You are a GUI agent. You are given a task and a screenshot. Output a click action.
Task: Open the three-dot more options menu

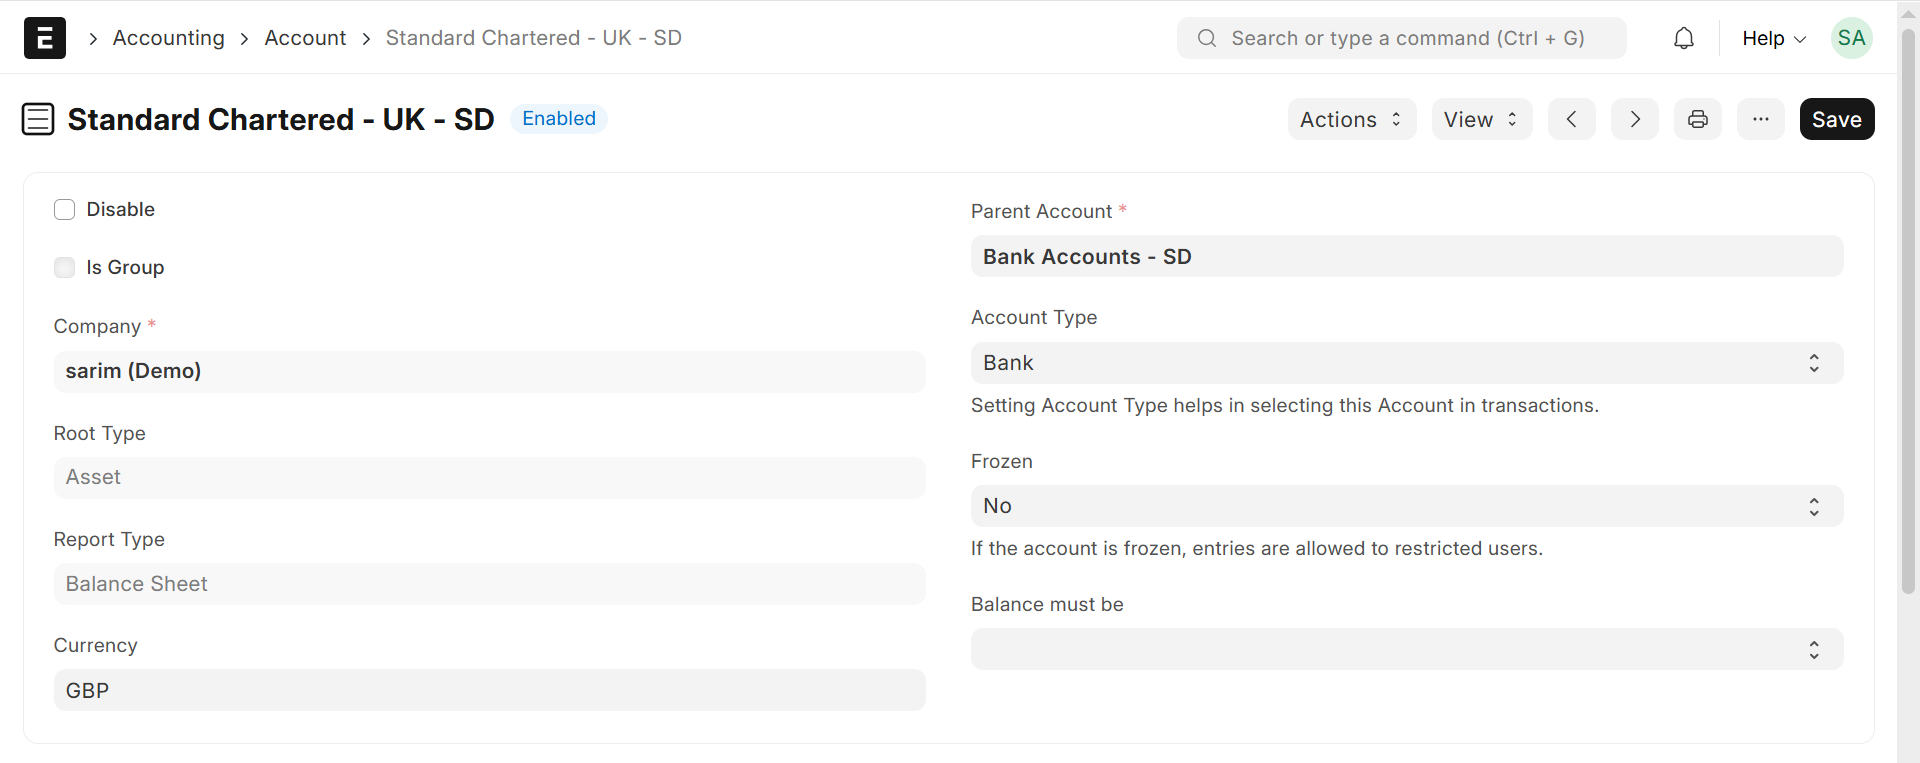[x=1761, y=119]
